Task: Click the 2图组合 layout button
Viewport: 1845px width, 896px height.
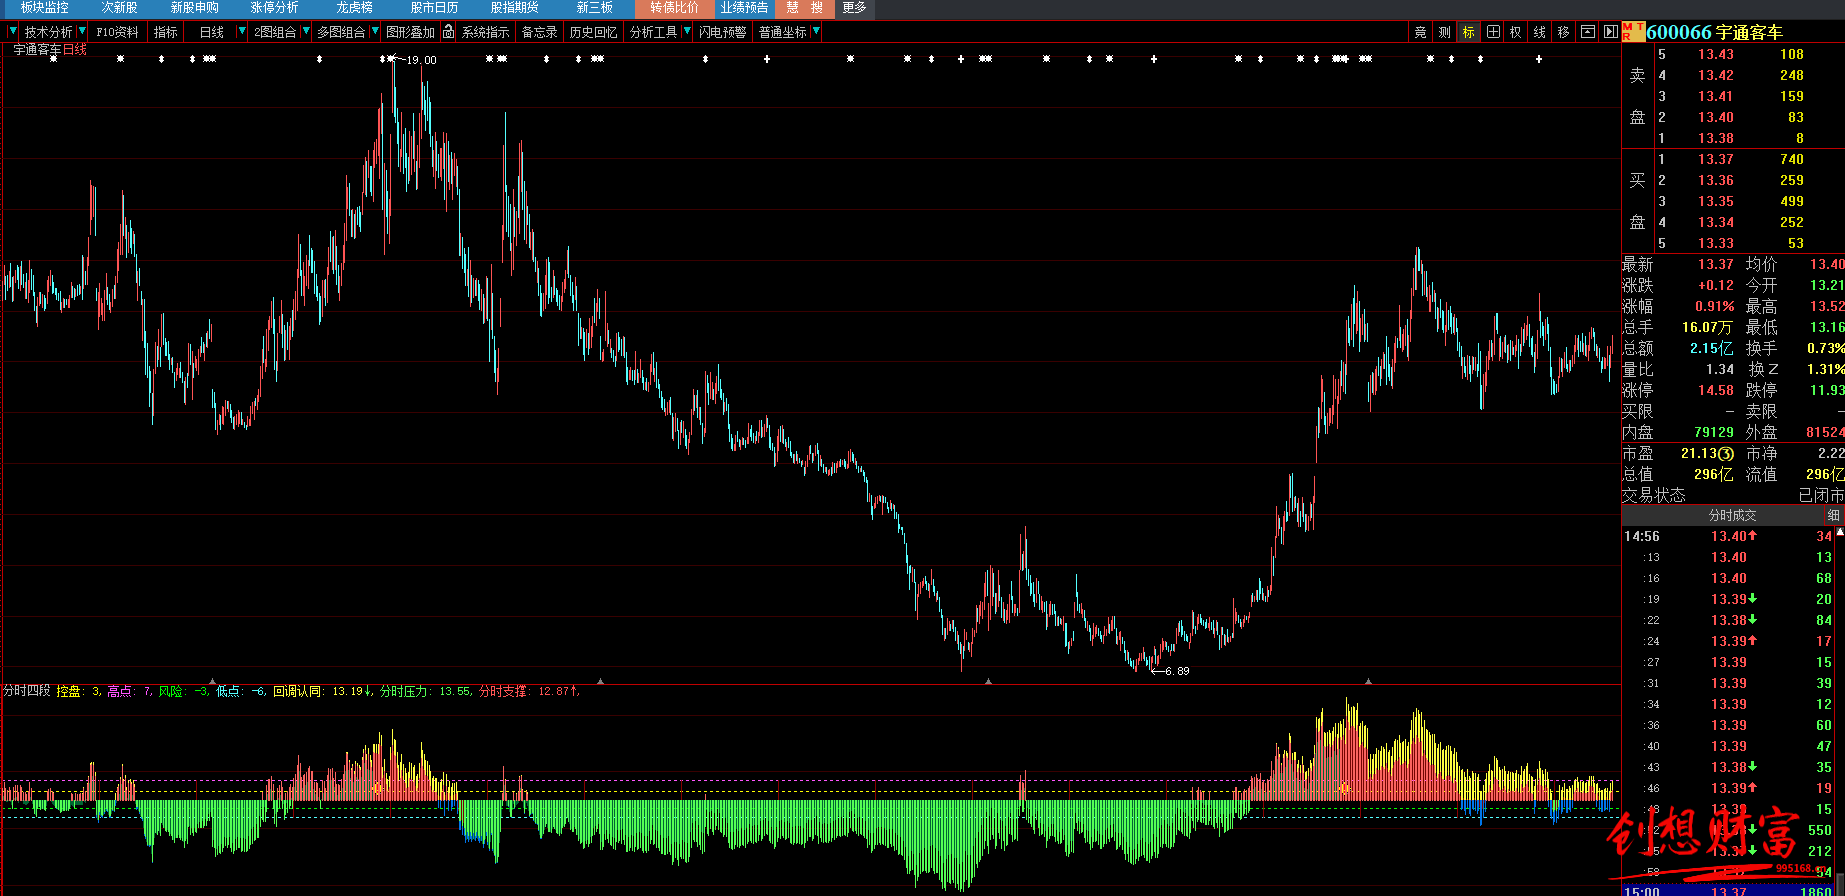Action: pos(275,32)
